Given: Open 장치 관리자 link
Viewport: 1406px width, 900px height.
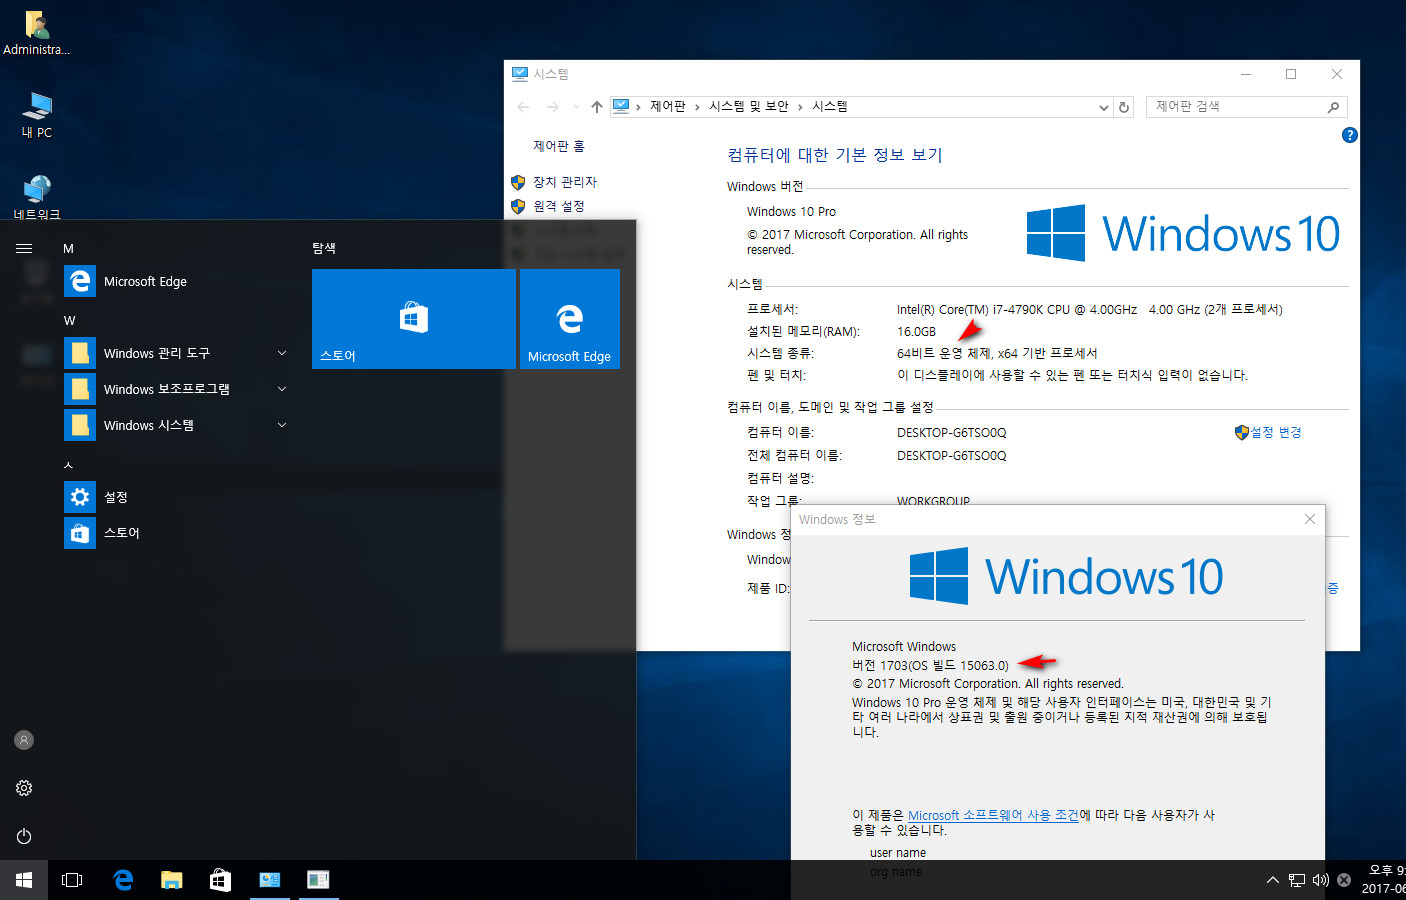Looking at the screenshot, I should tap(565, 182).
